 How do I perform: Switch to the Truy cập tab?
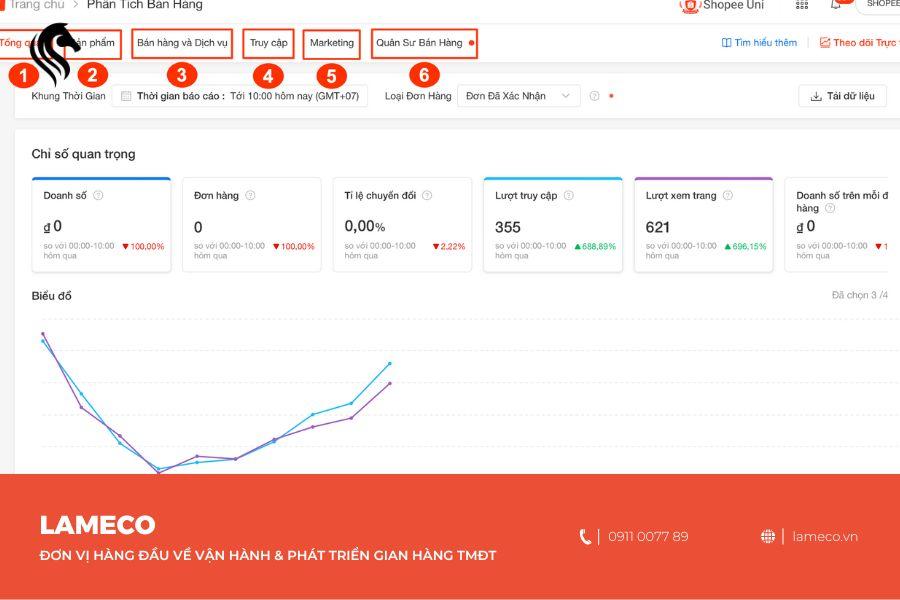(x=268, y=43)
